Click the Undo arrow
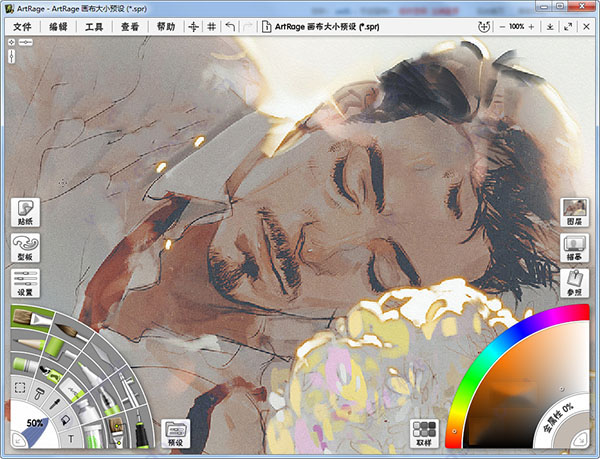This screenshot has height=459, width=600. point(230,27)
